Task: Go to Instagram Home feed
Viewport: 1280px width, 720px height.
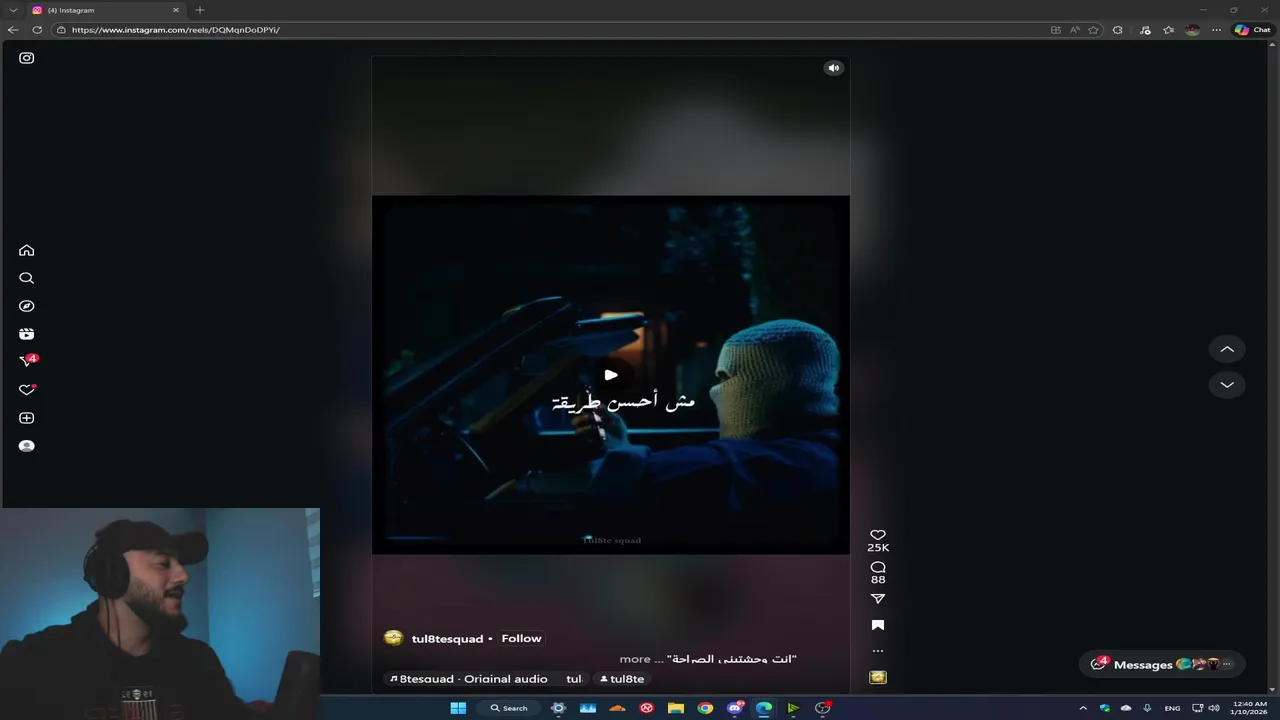Action: 27,250
